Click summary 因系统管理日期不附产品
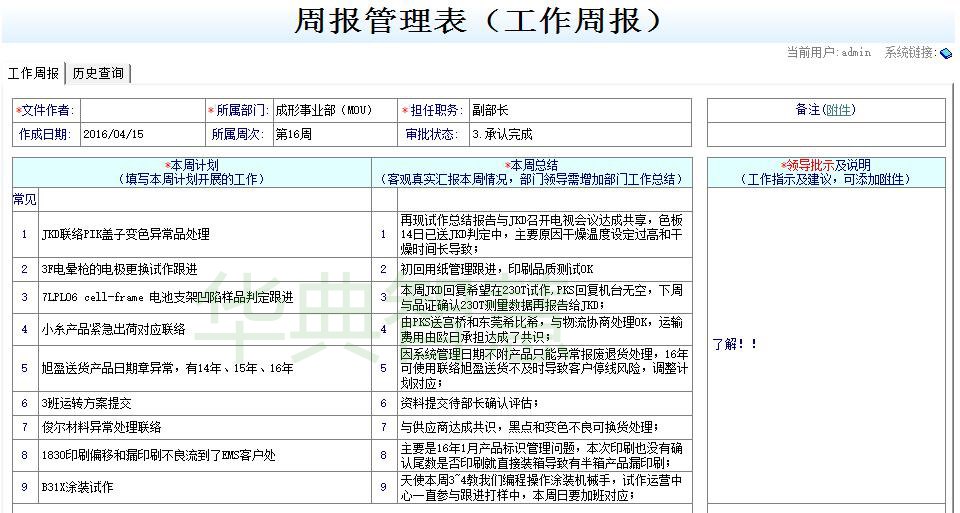Screen dimensions: 960x513 [x=544, y=369]
